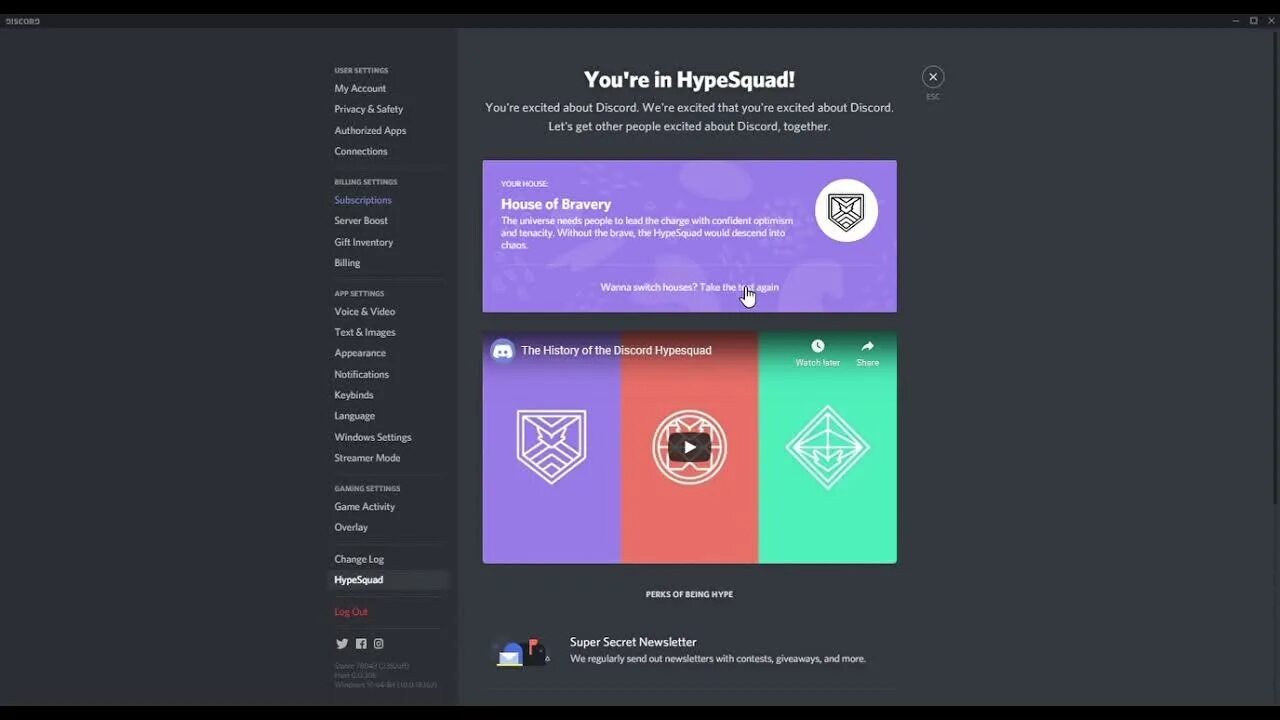Go to Game Activity
This screenshot has height=720, width=1280.
[364, 506]
